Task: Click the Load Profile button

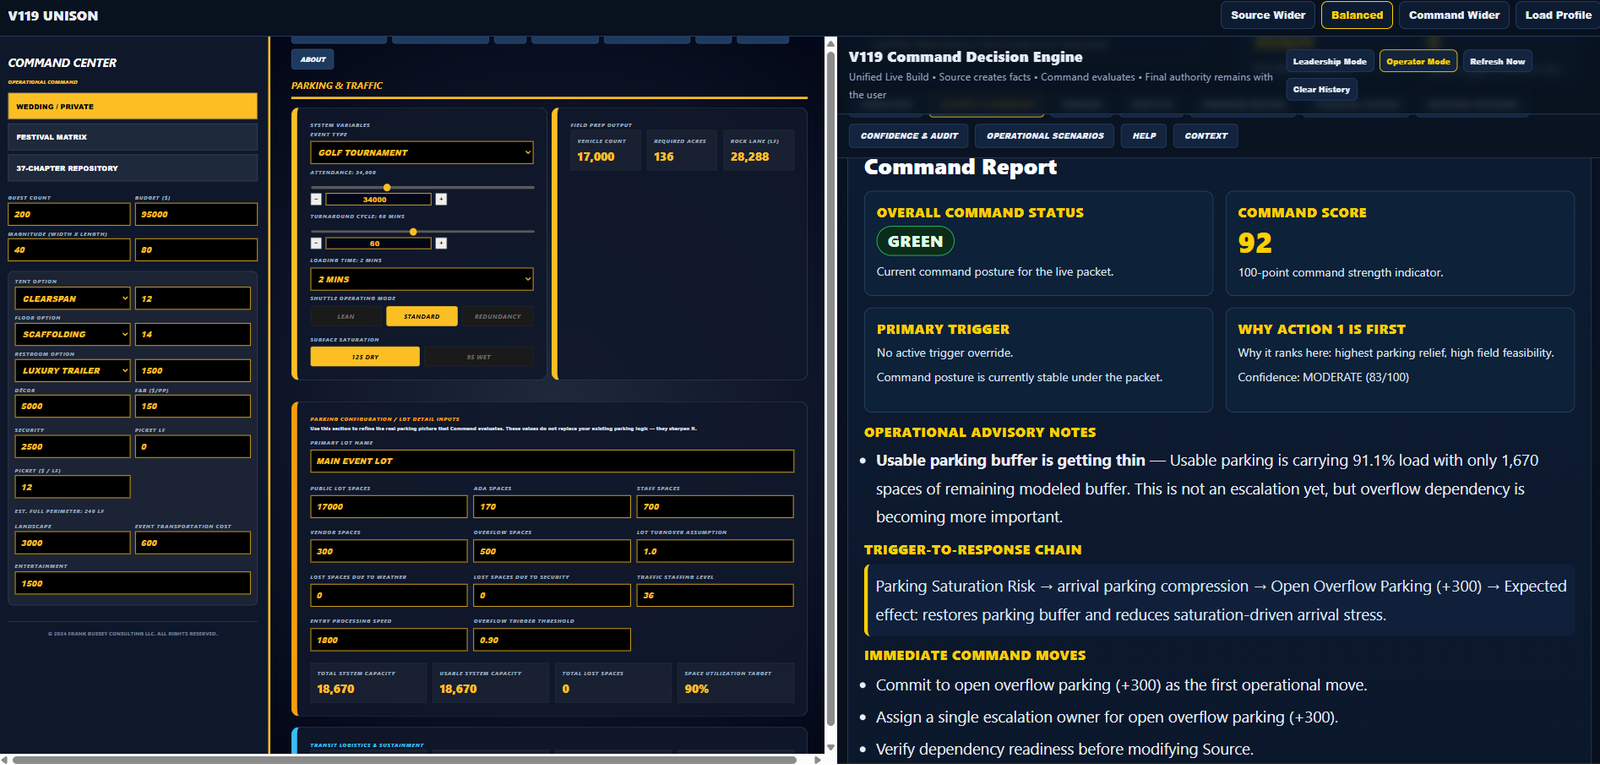Action: [x=1558, y=15]
